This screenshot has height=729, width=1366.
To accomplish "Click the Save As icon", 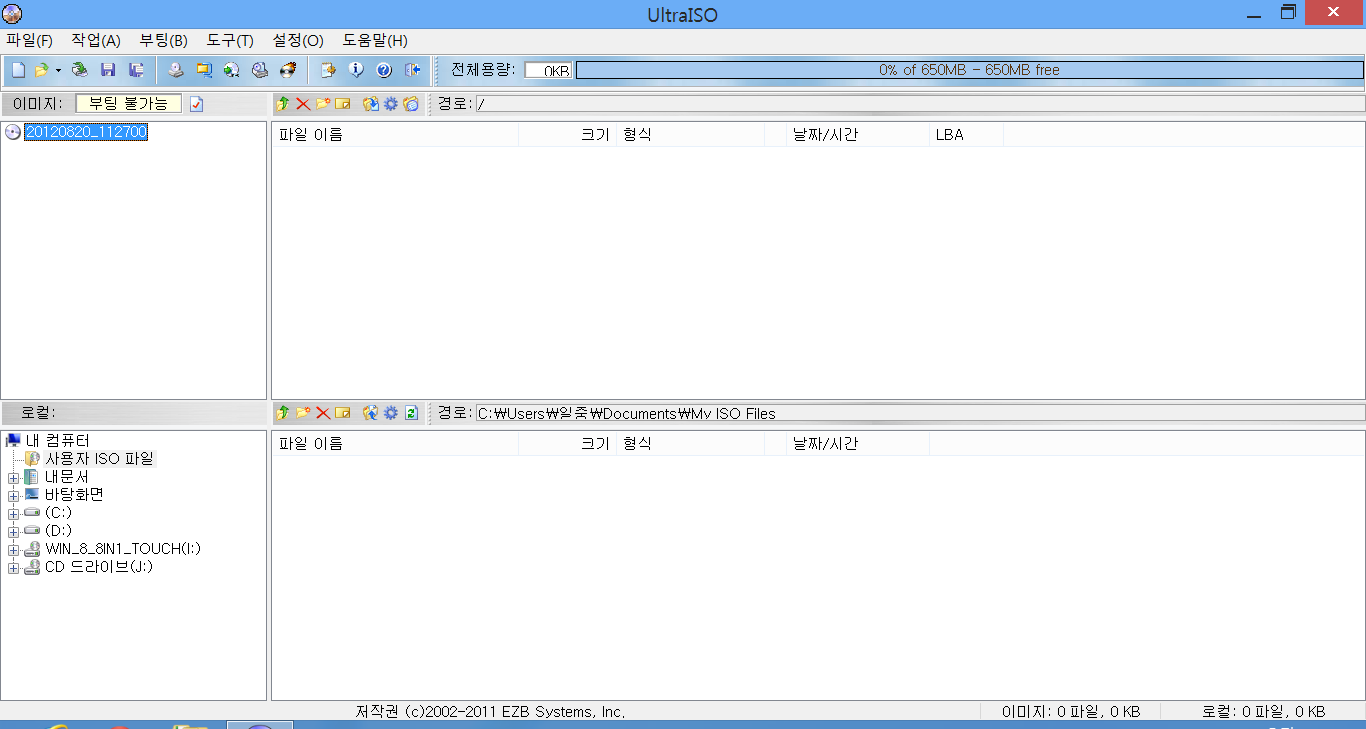I will (137, 70).
